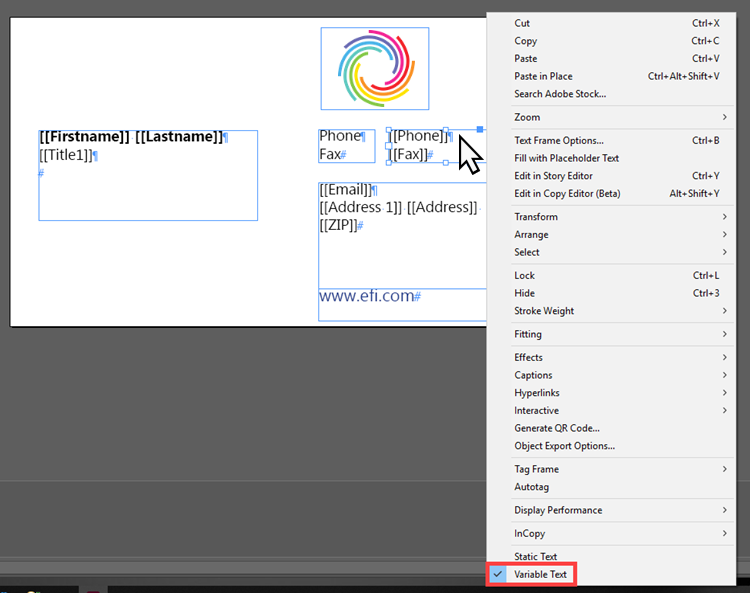The image size is (750, 593).
Task: Switch the frame to Static Text
Action: pyautogui.click(x=536, y=557)
